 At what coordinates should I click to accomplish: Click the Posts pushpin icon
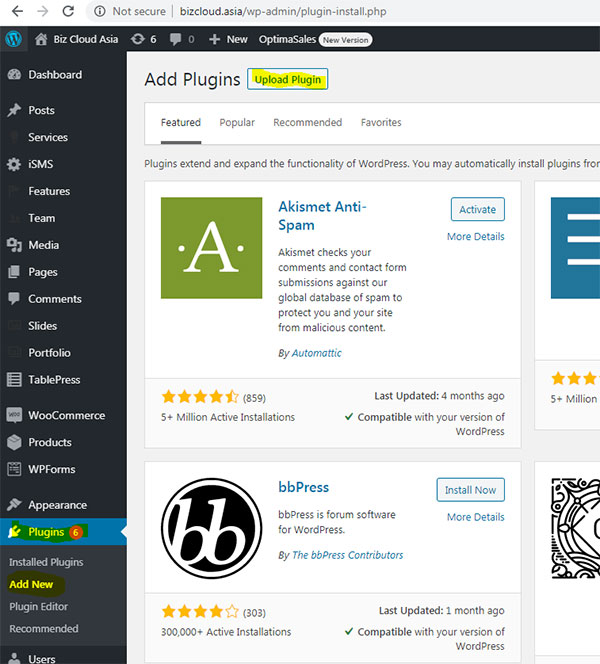point(14,110)
